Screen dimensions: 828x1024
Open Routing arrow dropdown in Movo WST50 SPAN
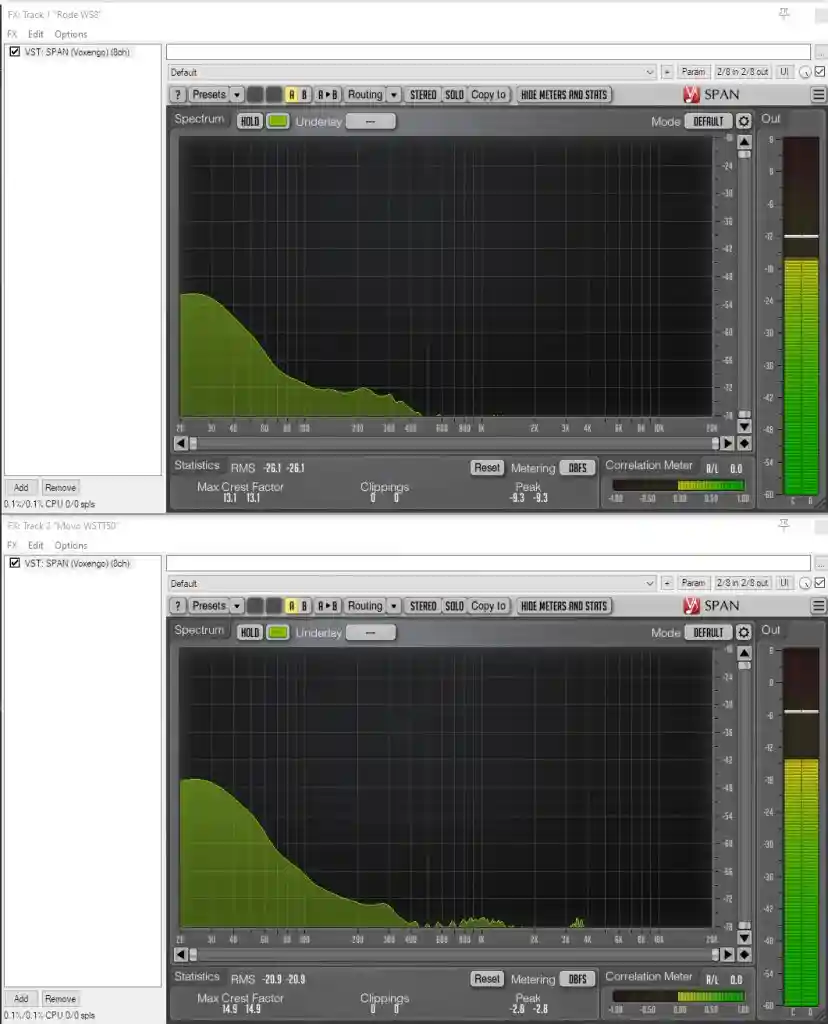pos(394,606)
